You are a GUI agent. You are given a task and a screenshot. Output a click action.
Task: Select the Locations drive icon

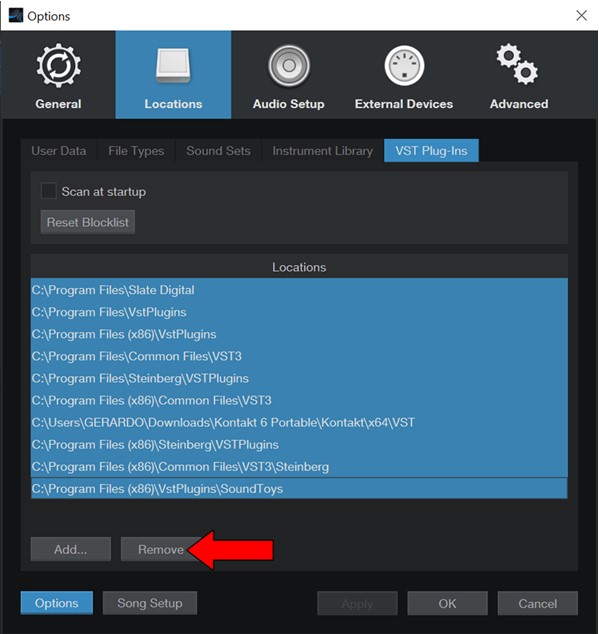click(173, 66)
